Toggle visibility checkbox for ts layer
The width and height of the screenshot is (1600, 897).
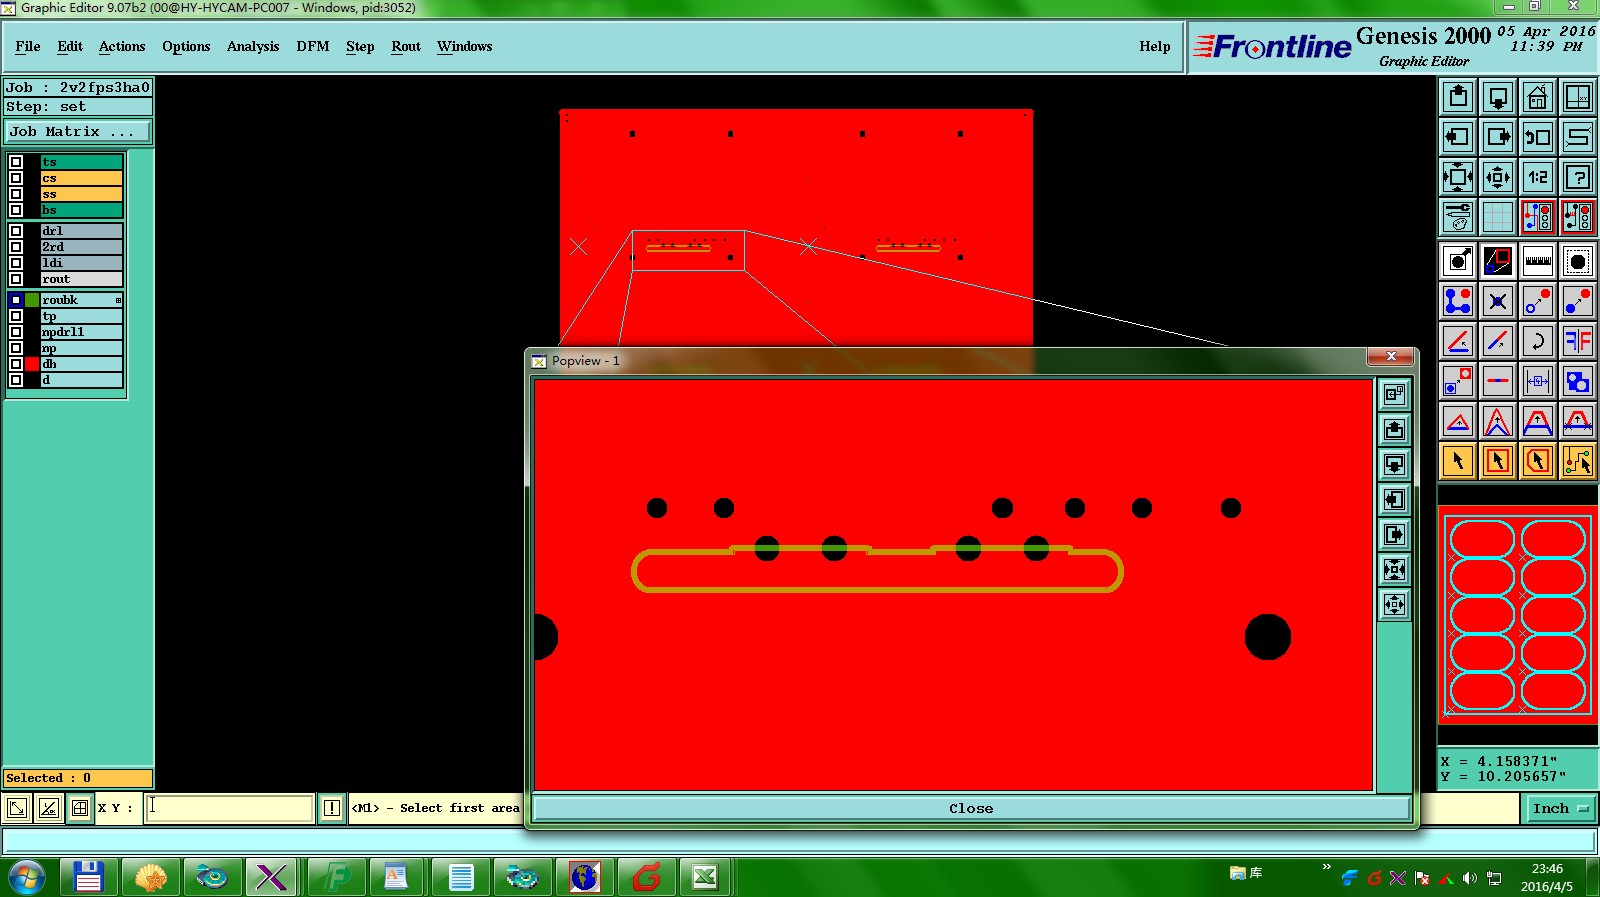(16, 162)
